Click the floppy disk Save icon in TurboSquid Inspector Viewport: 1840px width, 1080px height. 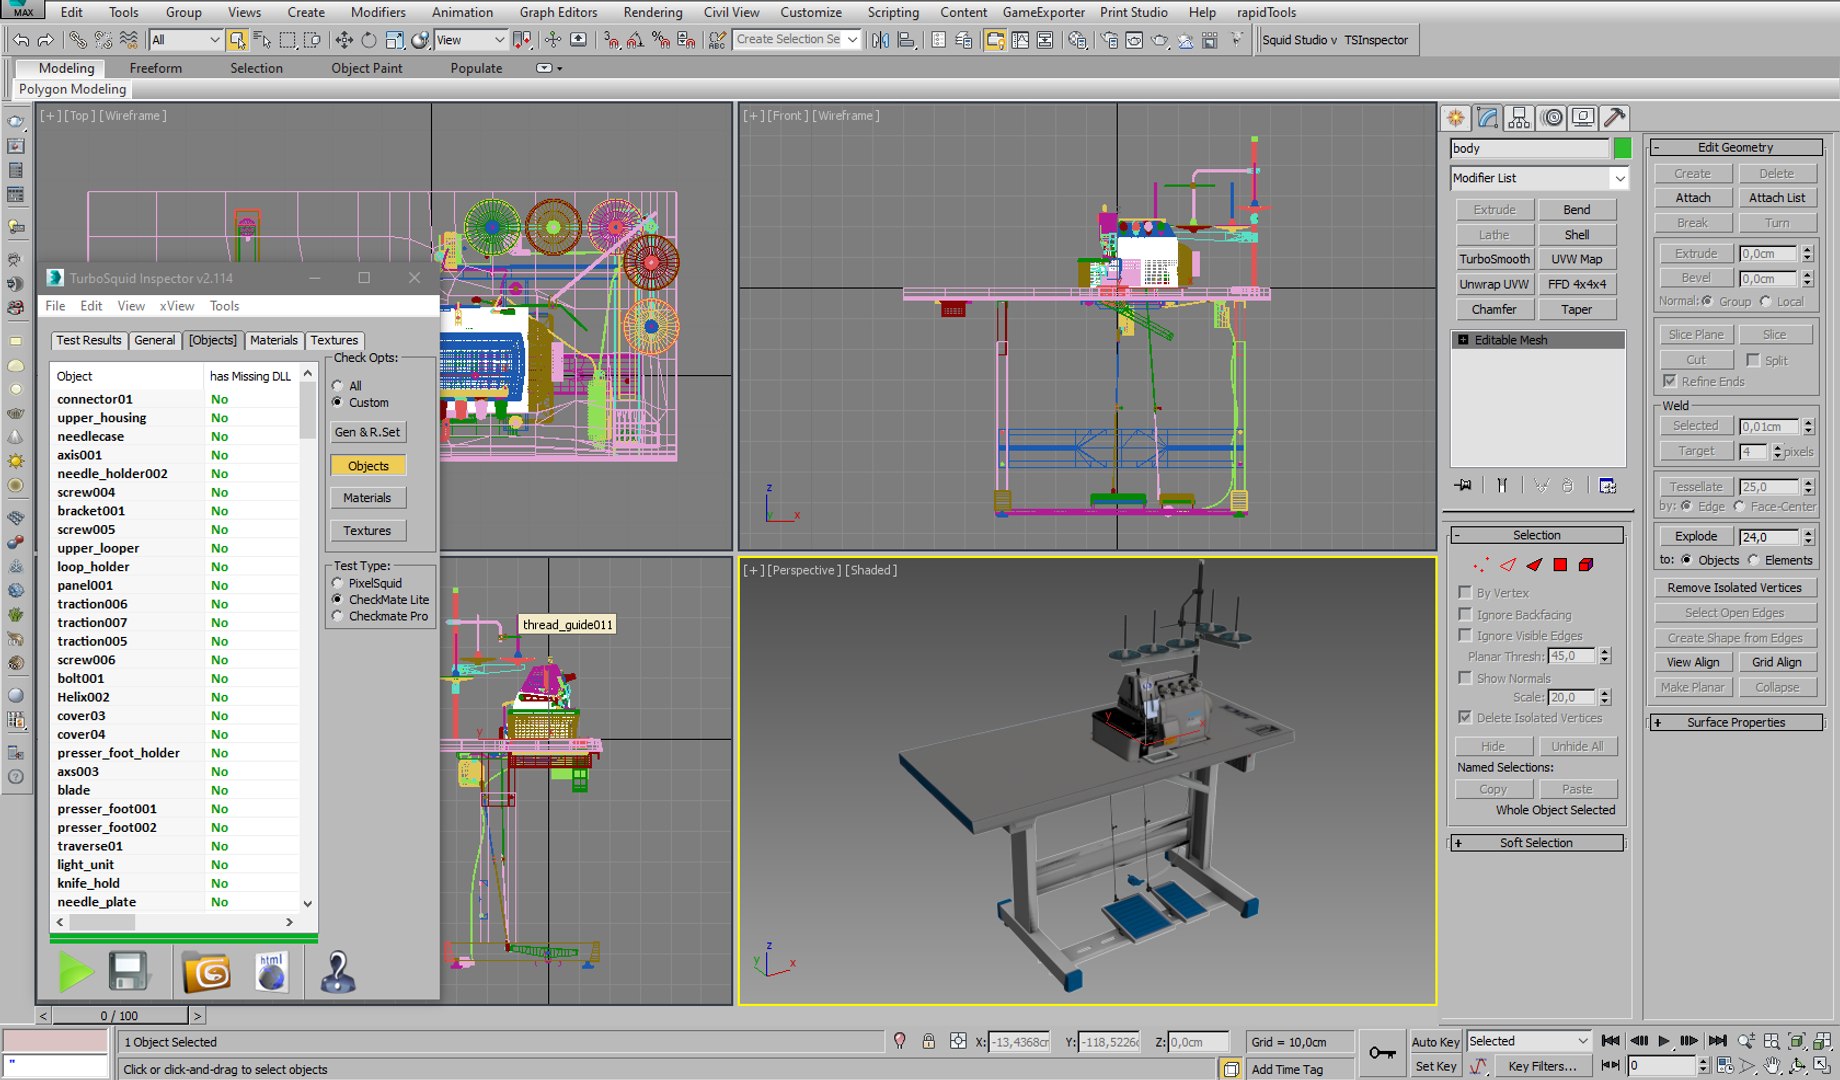129,972
